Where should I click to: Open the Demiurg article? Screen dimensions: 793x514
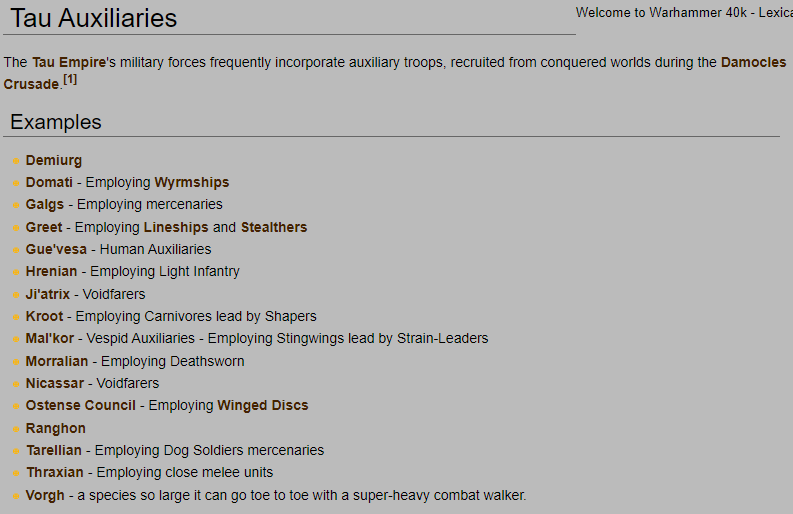point(54,160)
